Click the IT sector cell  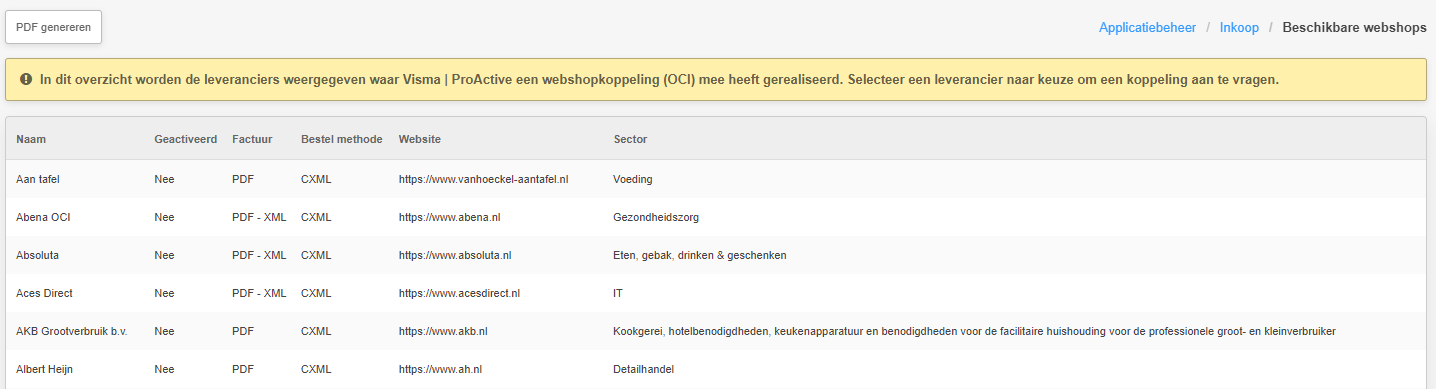tap(618, 293)
